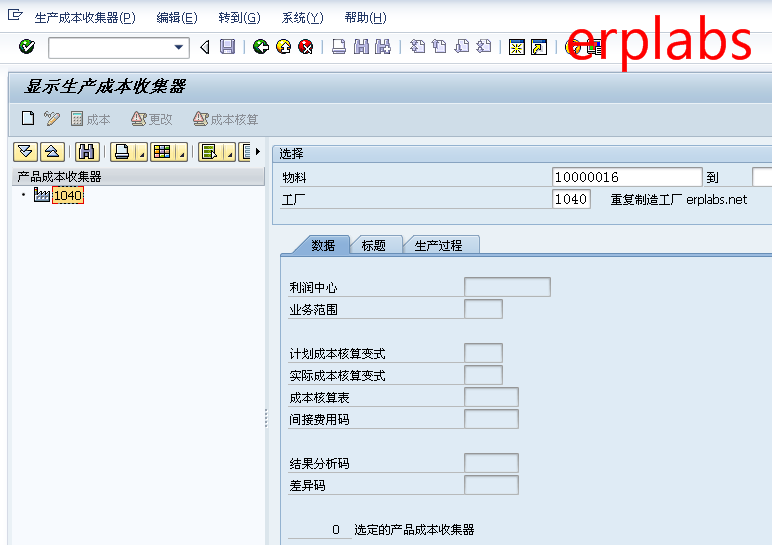This screenshot has height=545, width=772.
Task: Click the 差异码 field
Action: coord(491,485)
